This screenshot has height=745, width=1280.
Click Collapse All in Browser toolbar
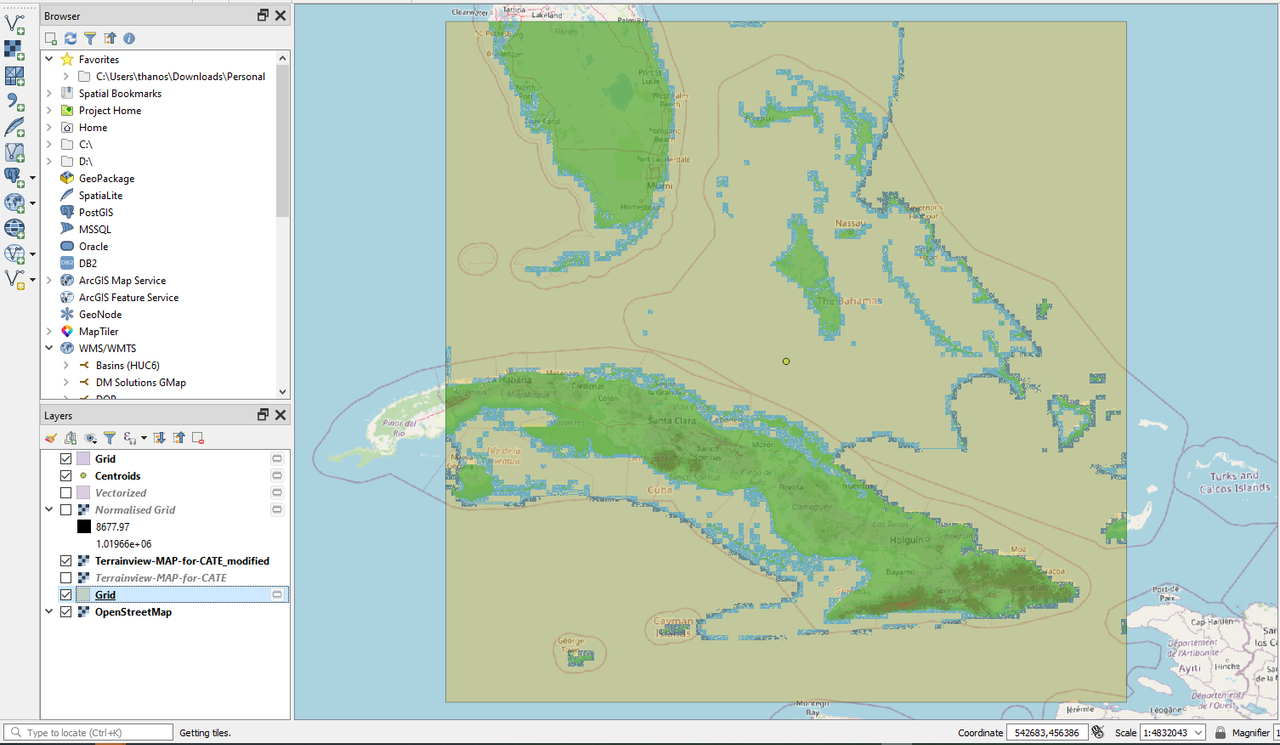click(x=110, y=38)
